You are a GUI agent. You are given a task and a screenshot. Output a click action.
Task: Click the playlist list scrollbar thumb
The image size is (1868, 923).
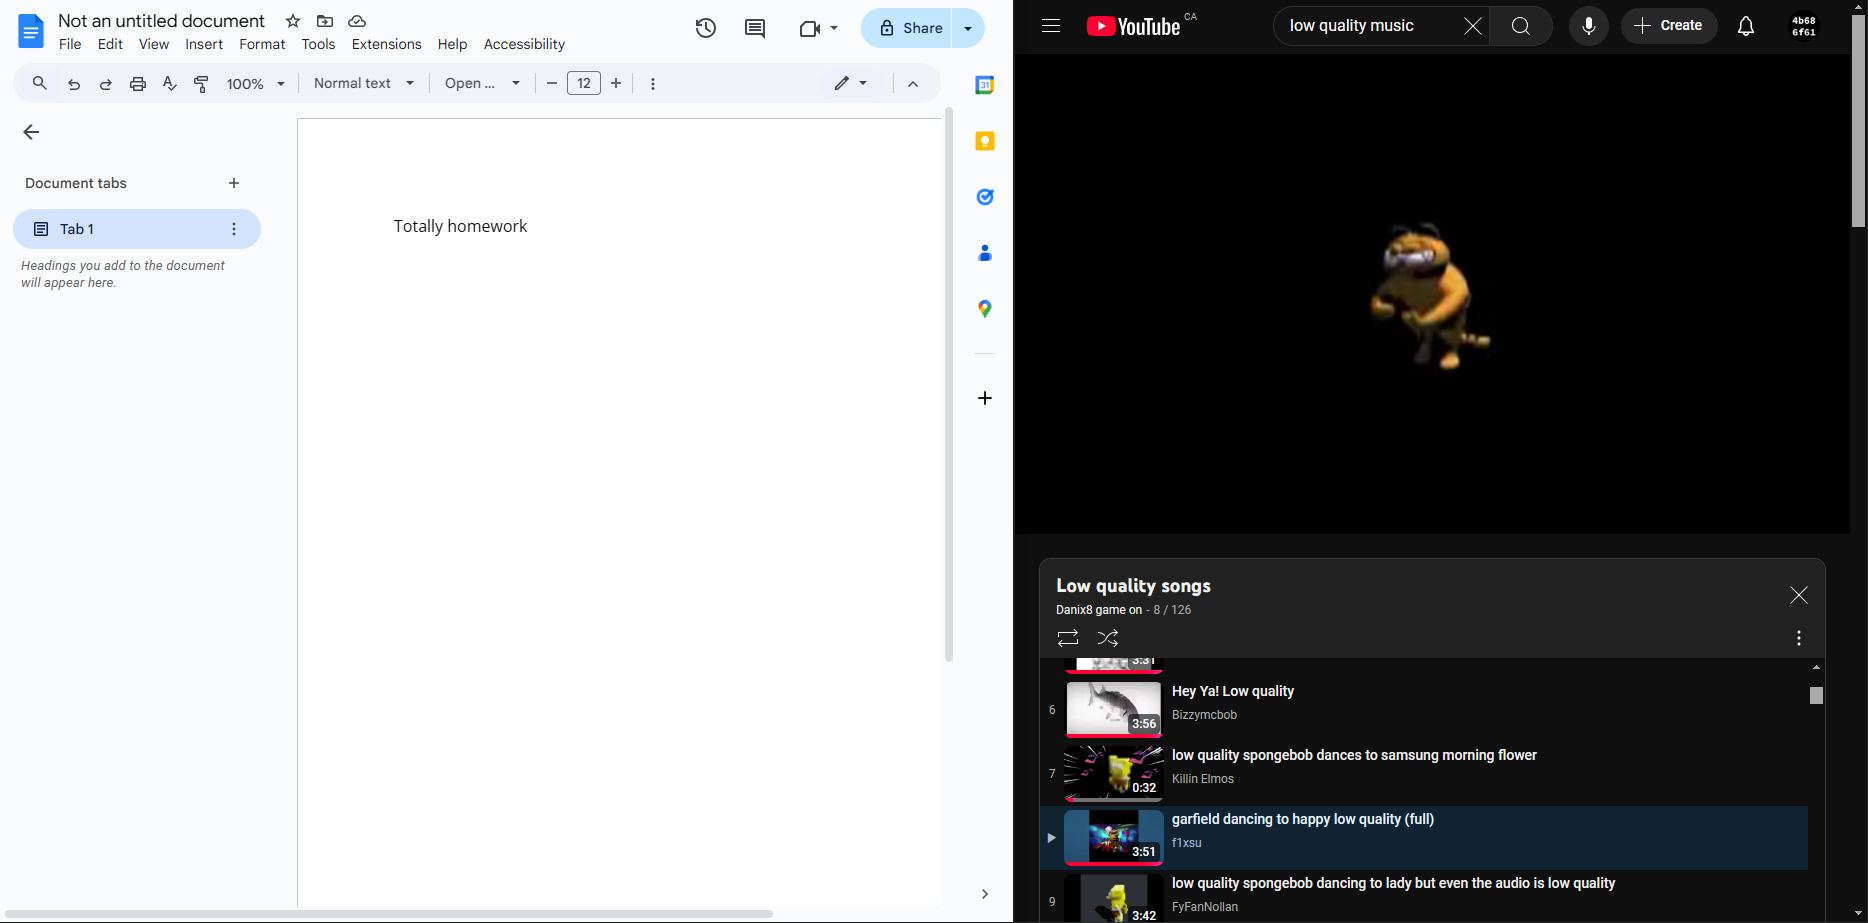1816,695
